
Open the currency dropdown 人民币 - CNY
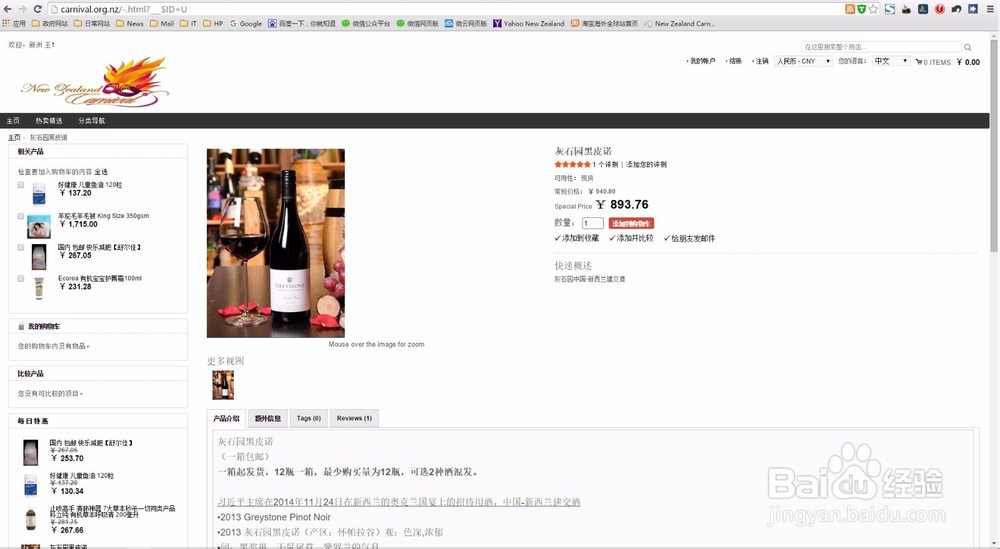click(x=804, y=61)
